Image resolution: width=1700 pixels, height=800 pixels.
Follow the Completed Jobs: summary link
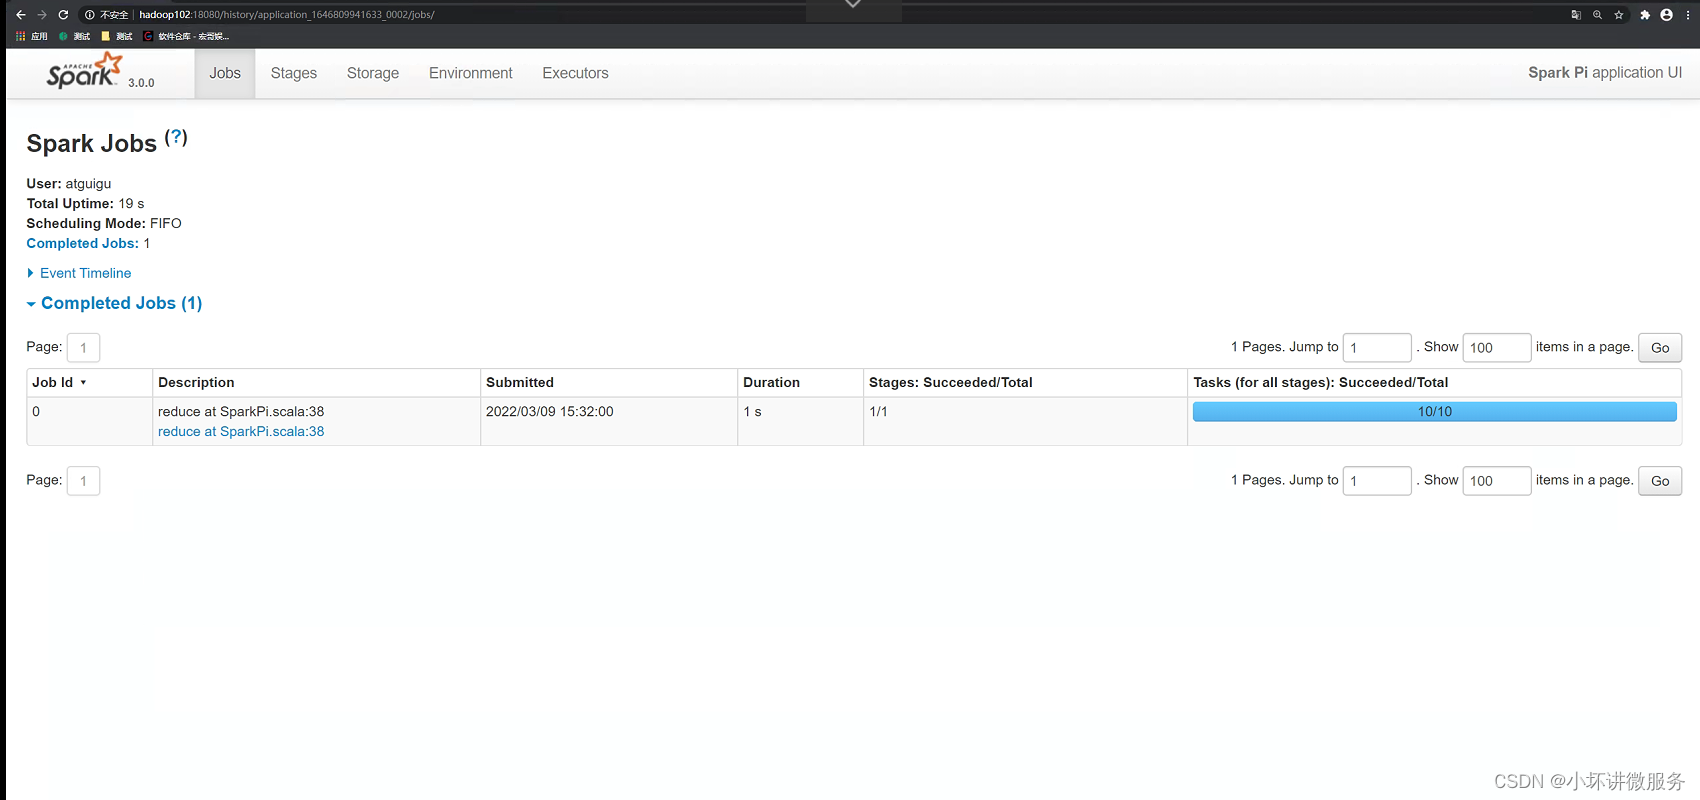pos(82,243)
